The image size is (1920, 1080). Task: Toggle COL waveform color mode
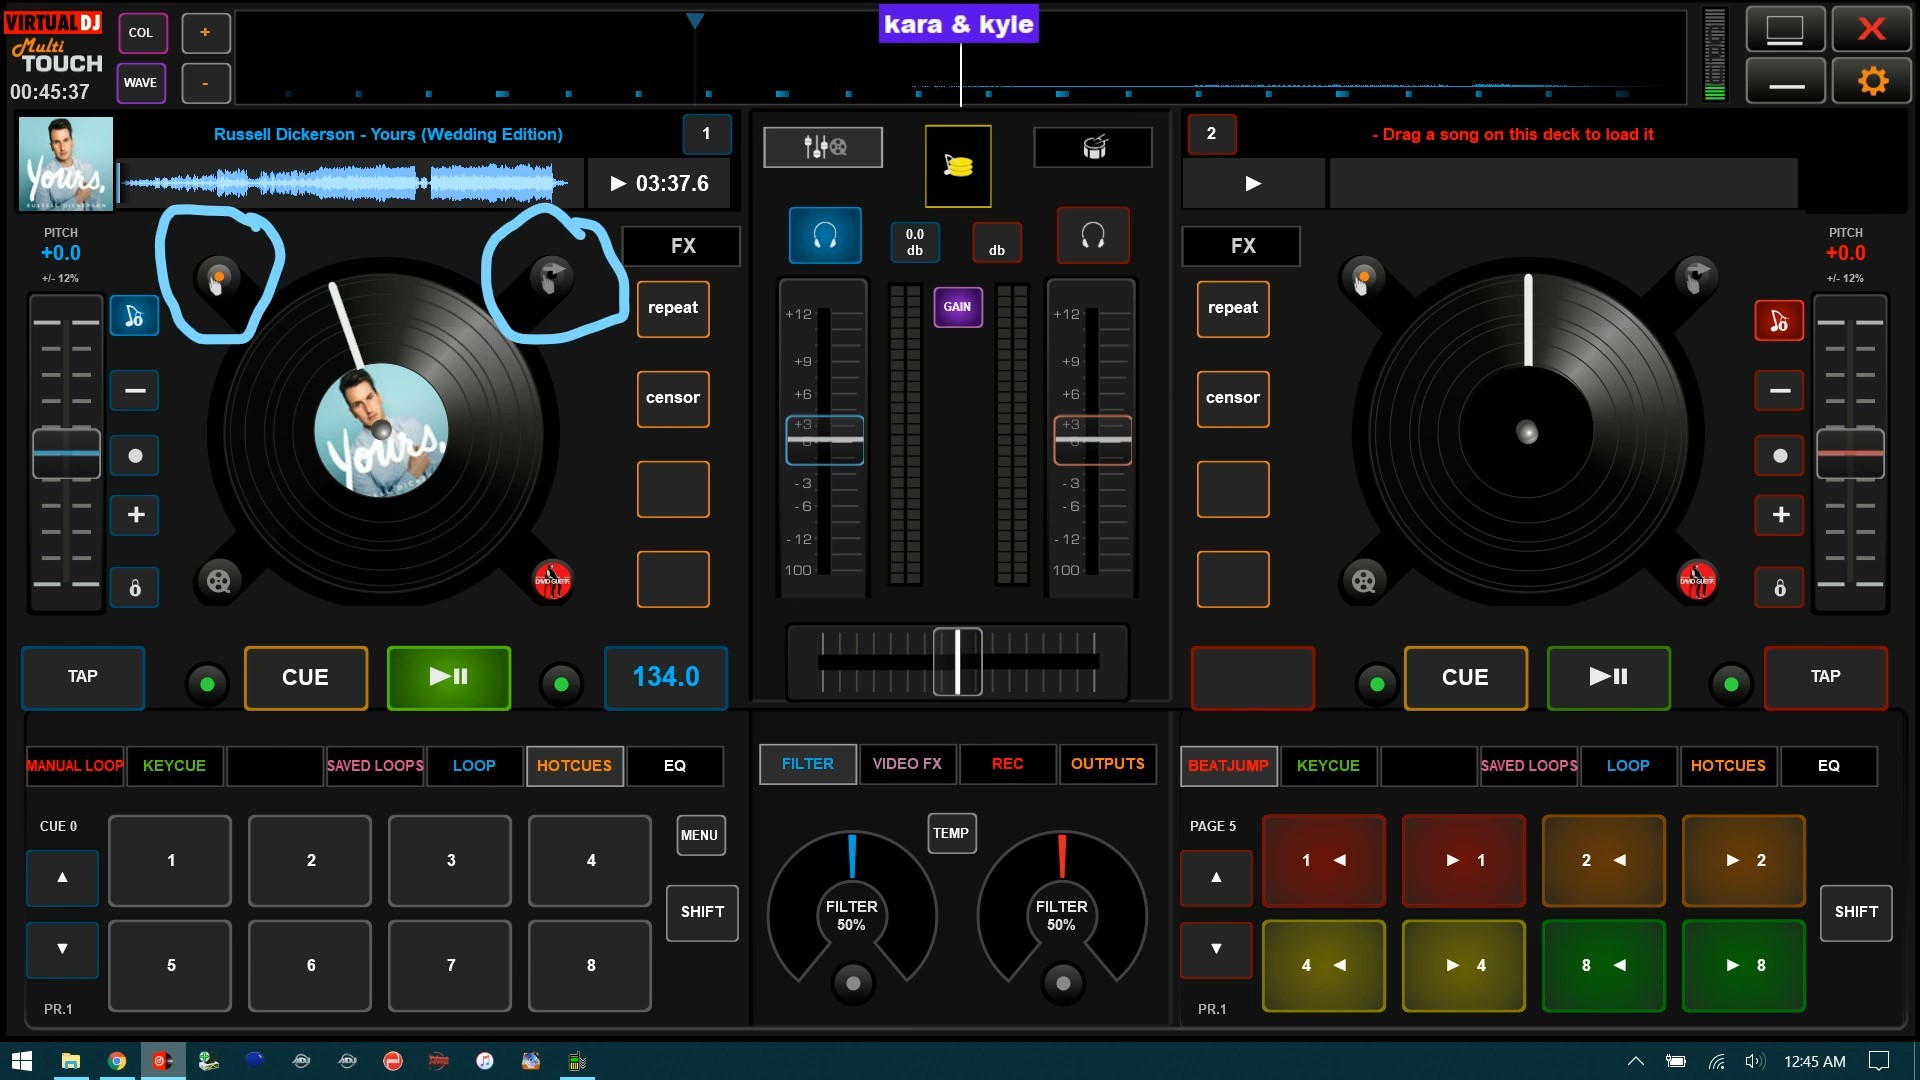[141, 32]
